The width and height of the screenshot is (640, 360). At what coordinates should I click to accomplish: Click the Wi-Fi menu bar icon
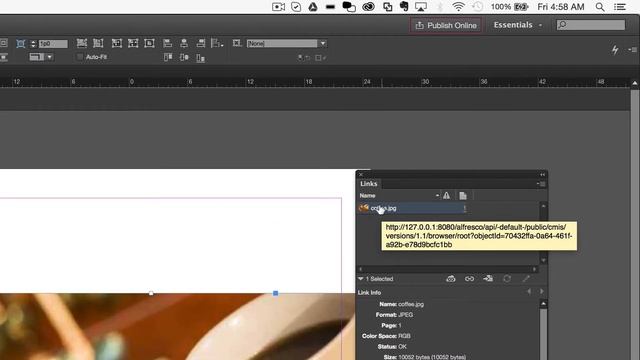[458, 7]
